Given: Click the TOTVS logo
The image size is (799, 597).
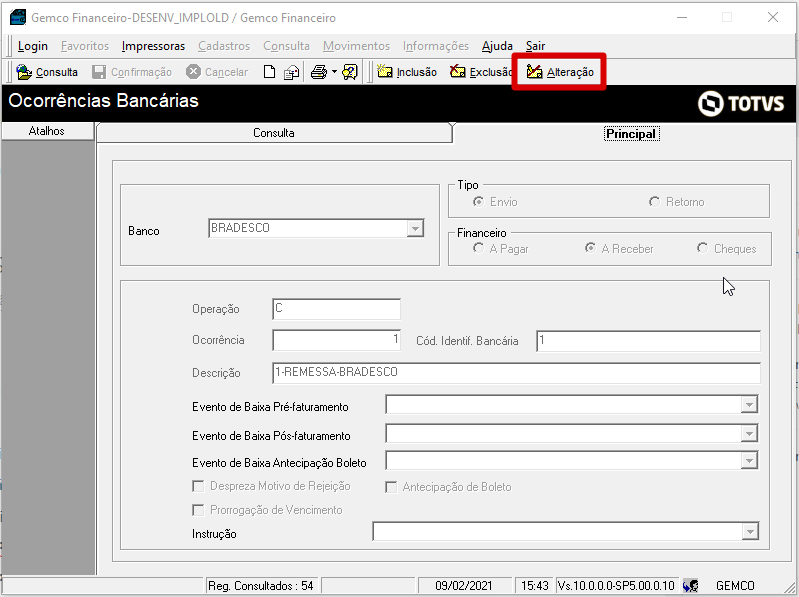Looking at the screenshot, I should 741,103.
